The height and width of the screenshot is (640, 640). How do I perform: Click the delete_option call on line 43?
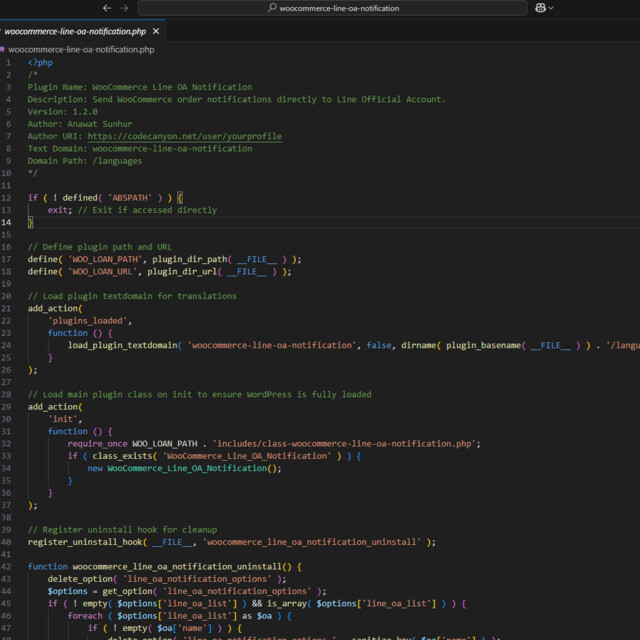pos(79,579)
